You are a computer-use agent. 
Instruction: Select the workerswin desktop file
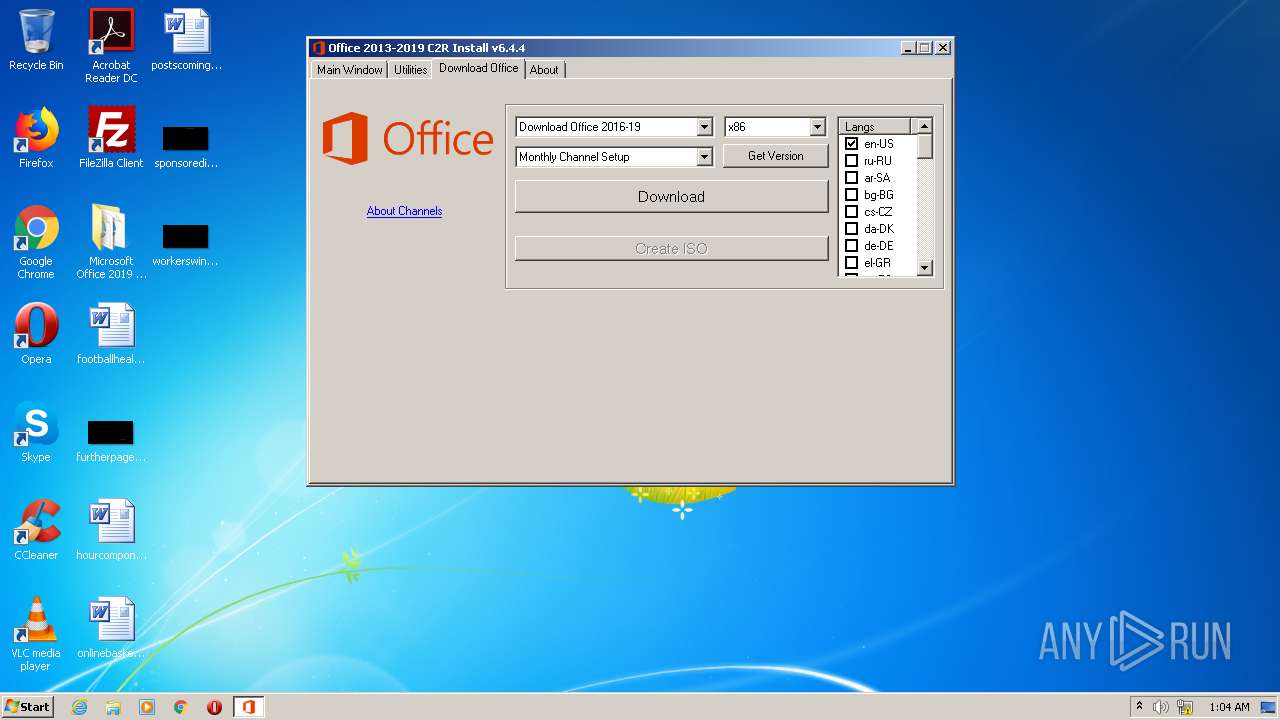185,245
